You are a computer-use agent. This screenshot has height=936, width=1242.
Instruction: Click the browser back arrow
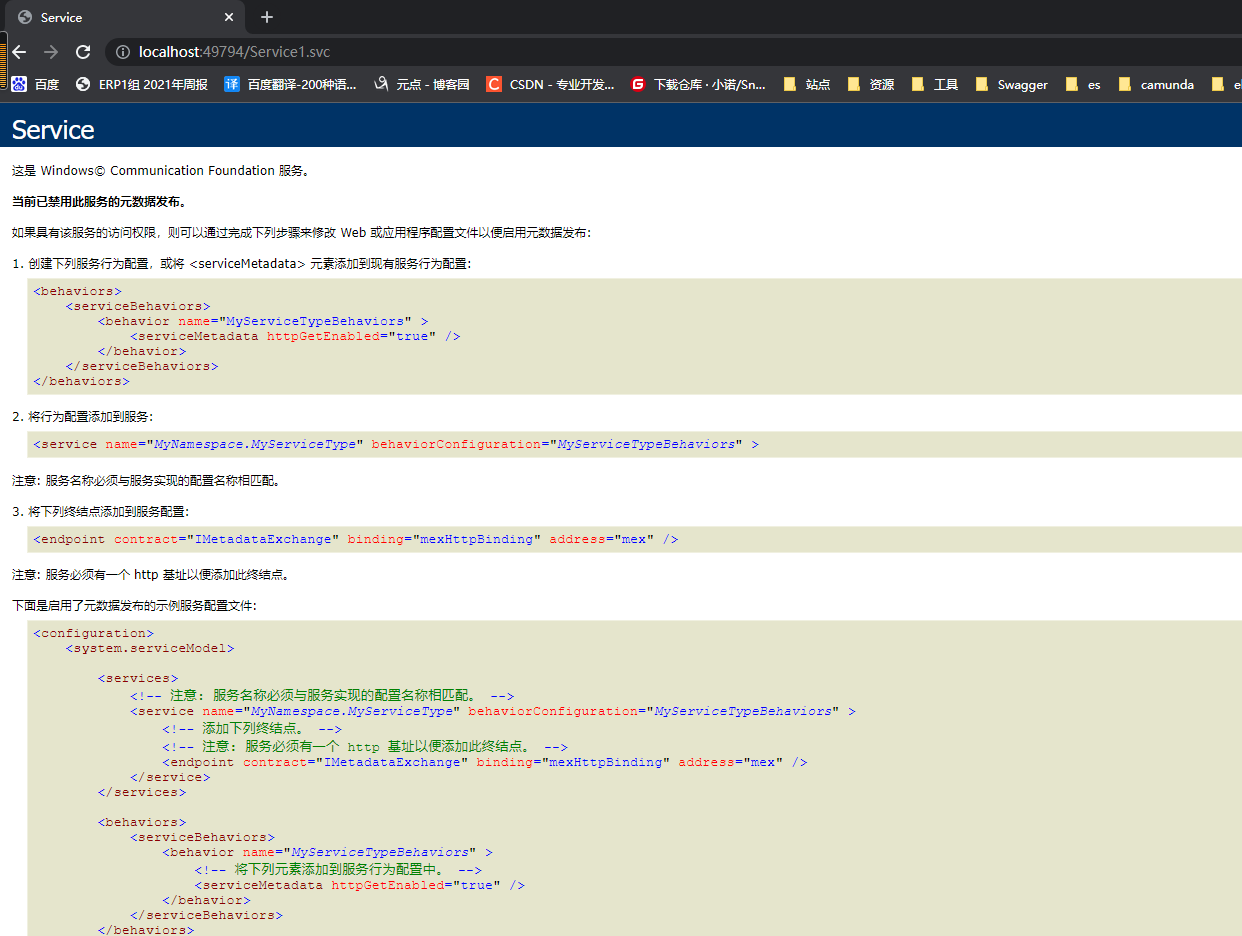tap(19, 52)
